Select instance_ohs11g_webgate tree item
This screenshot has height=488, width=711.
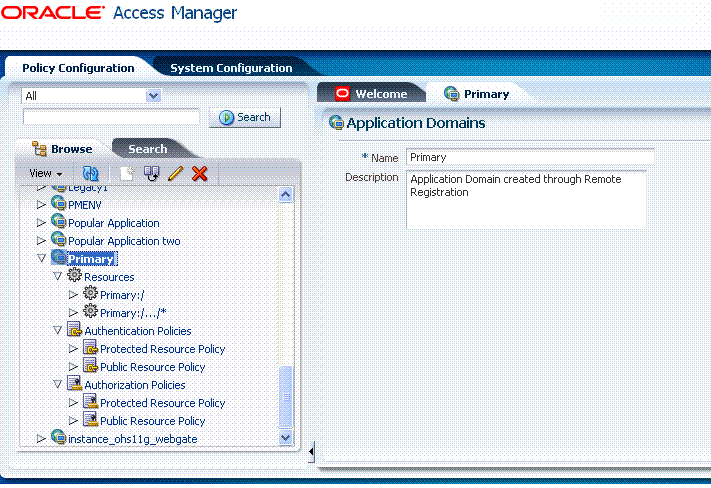click(132, 439)
